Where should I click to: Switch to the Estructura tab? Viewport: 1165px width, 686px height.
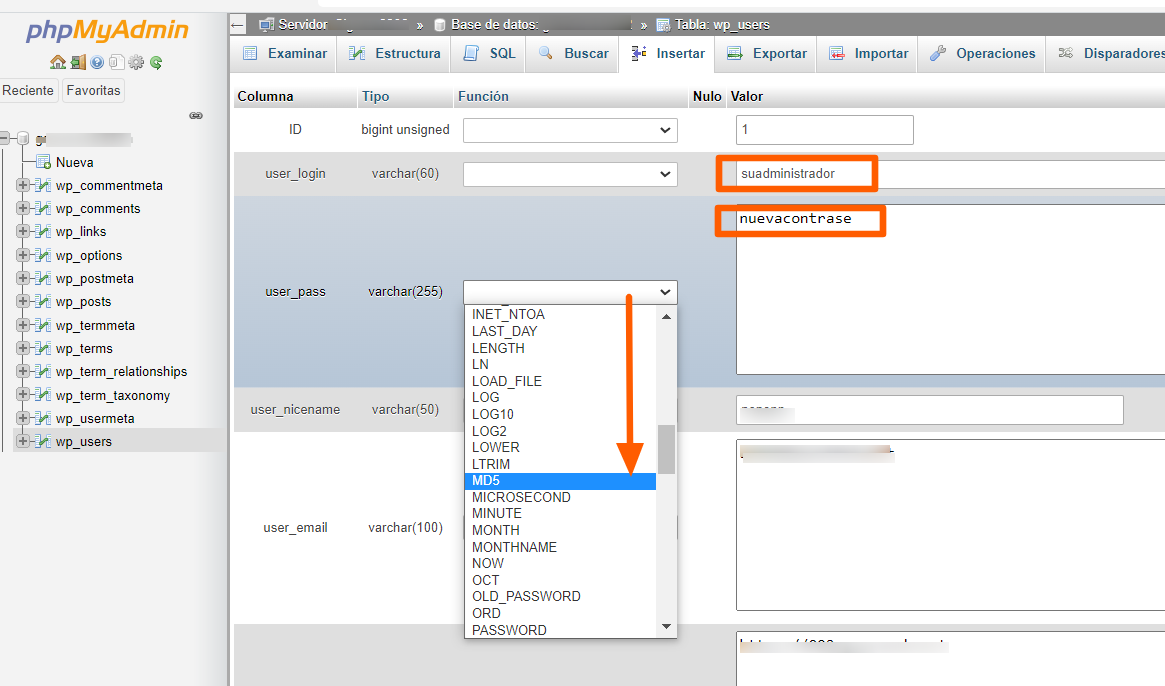tap(394, 54)
